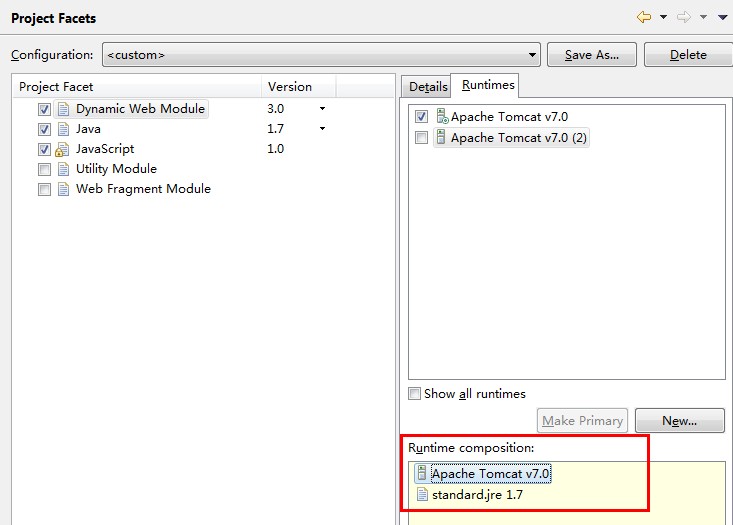Uncheck the Apache Tomcat v7.0 runtime

pyautogui.click(x=421, y=116)
